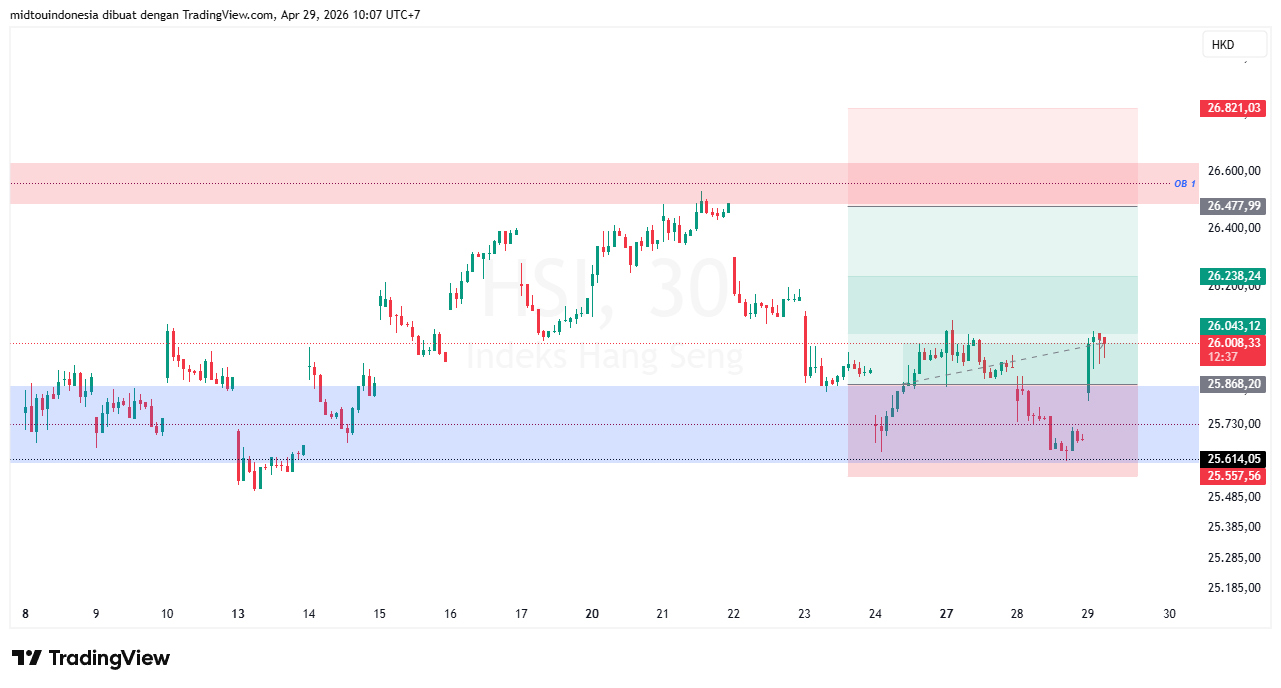The height and width of the screenshot is (688, 1281).
Task: Select the gray 25.868,20 price label
Action: [1232, 383]
